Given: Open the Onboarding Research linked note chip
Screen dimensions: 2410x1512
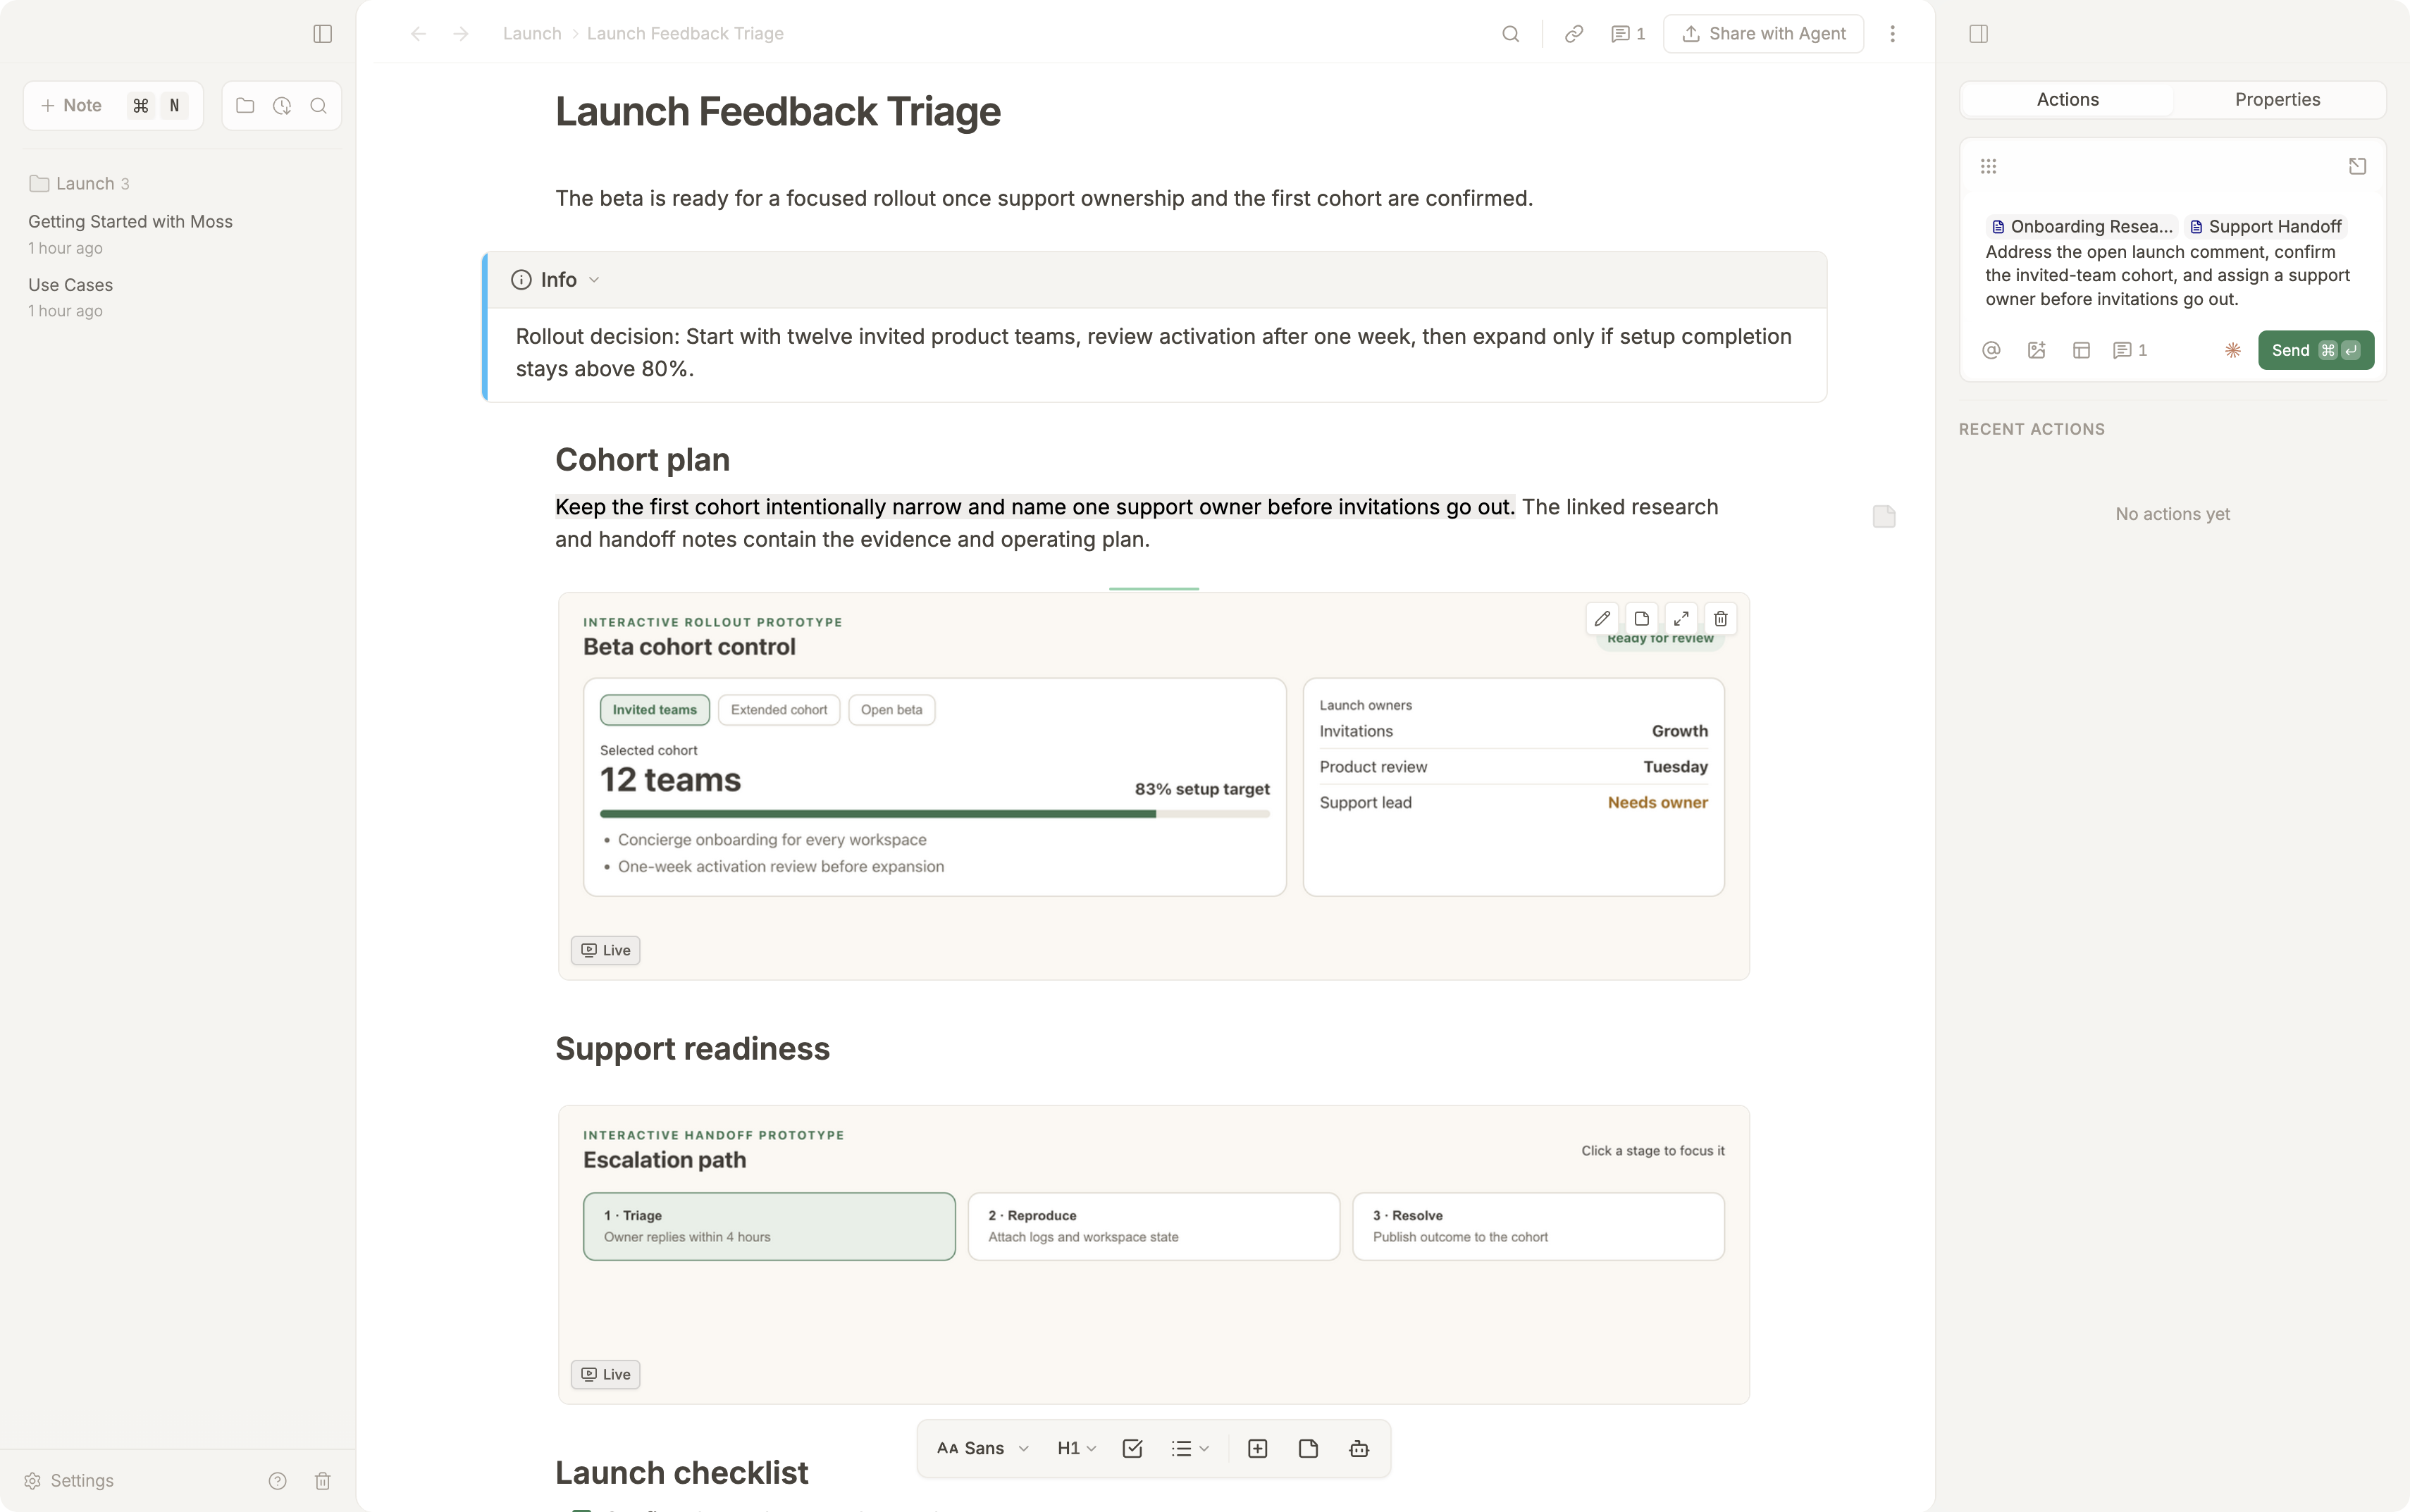Looking at the screenshot, I should [2081, 227].
